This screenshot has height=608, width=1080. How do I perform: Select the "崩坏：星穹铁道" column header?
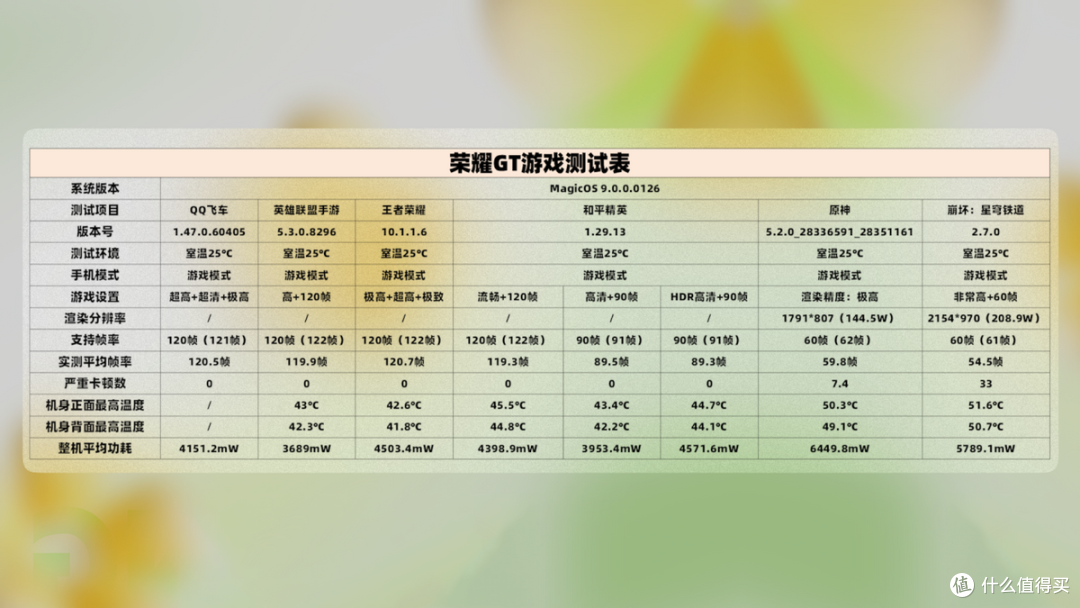tap(986, 210)
